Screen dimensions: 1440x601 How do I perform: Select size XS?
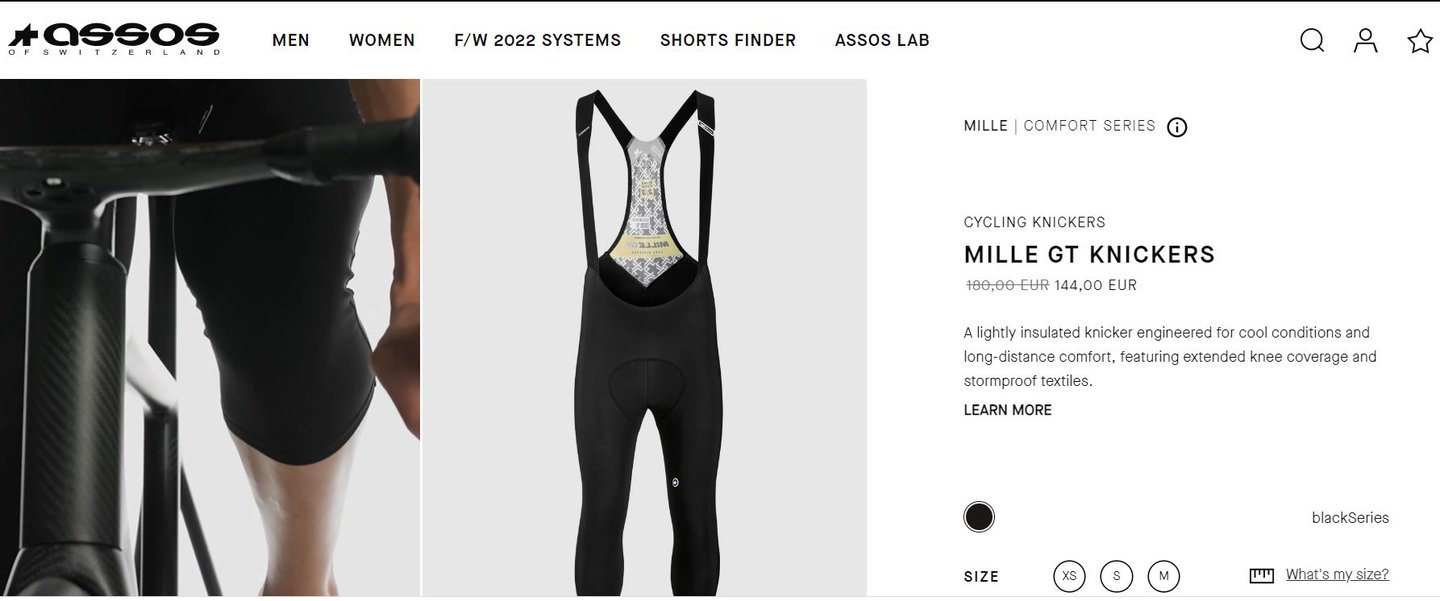click(1069, 576)
